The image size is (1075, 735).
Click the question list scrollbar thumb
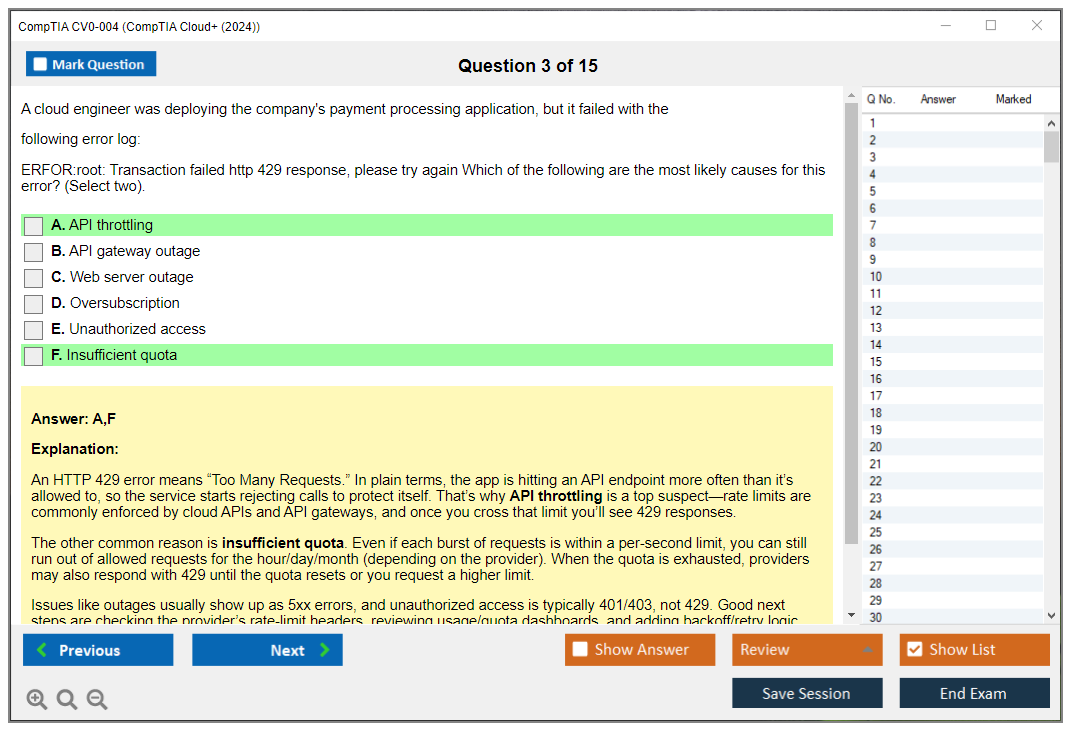(x=1051, y=146)
